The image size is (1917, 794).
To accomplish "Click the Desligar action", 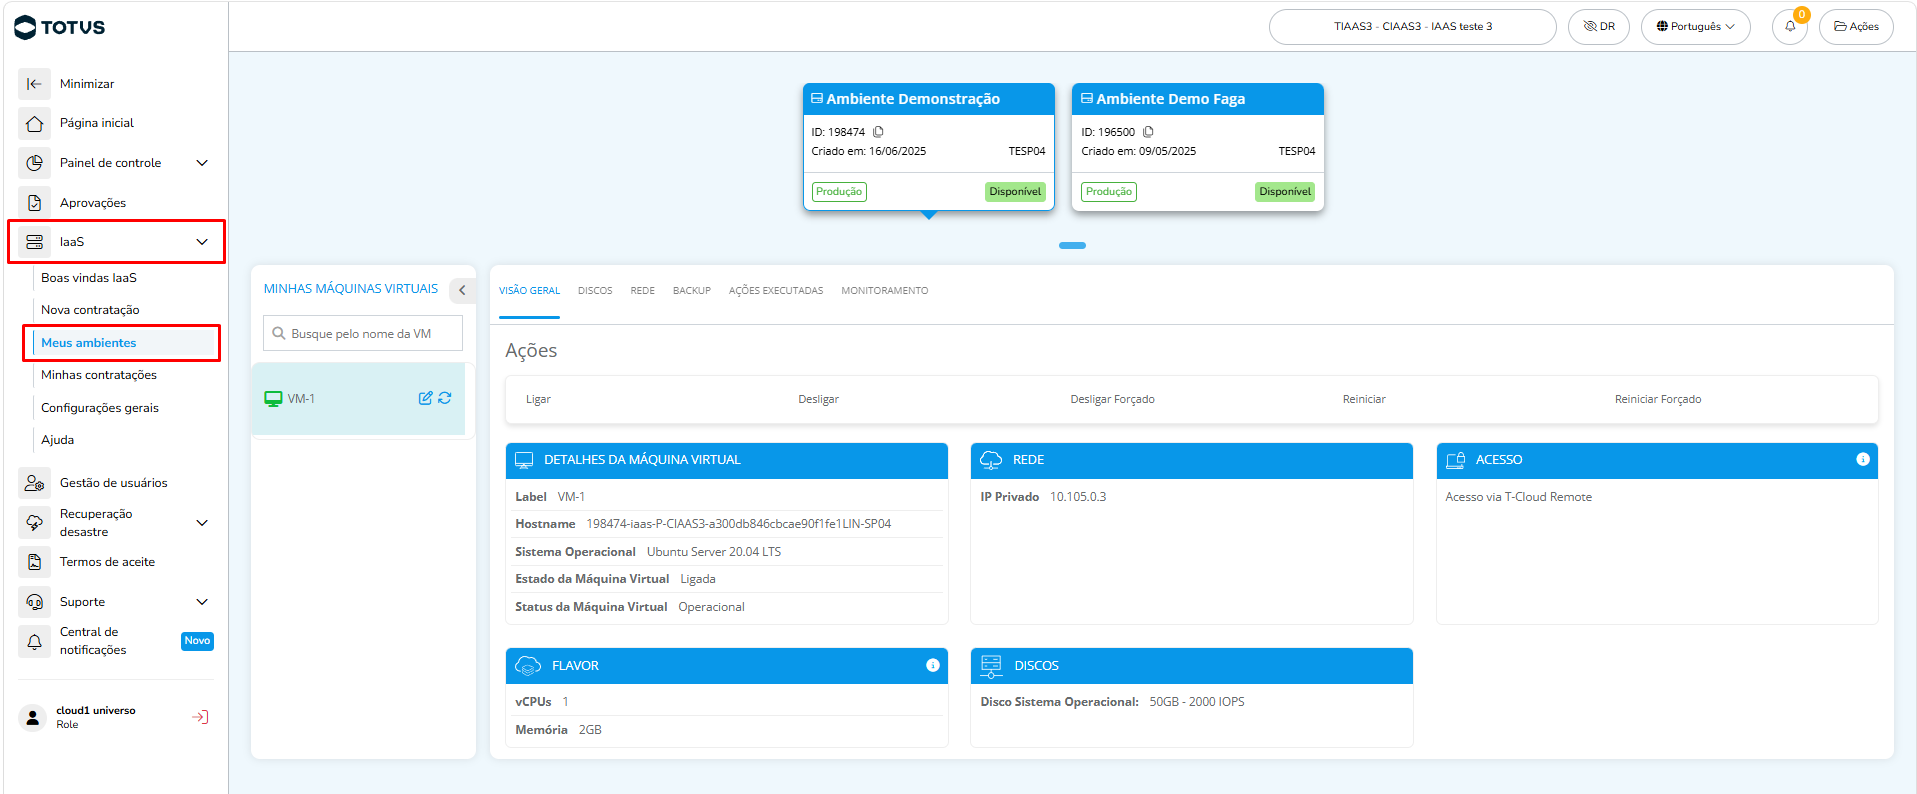I will 818,400.
